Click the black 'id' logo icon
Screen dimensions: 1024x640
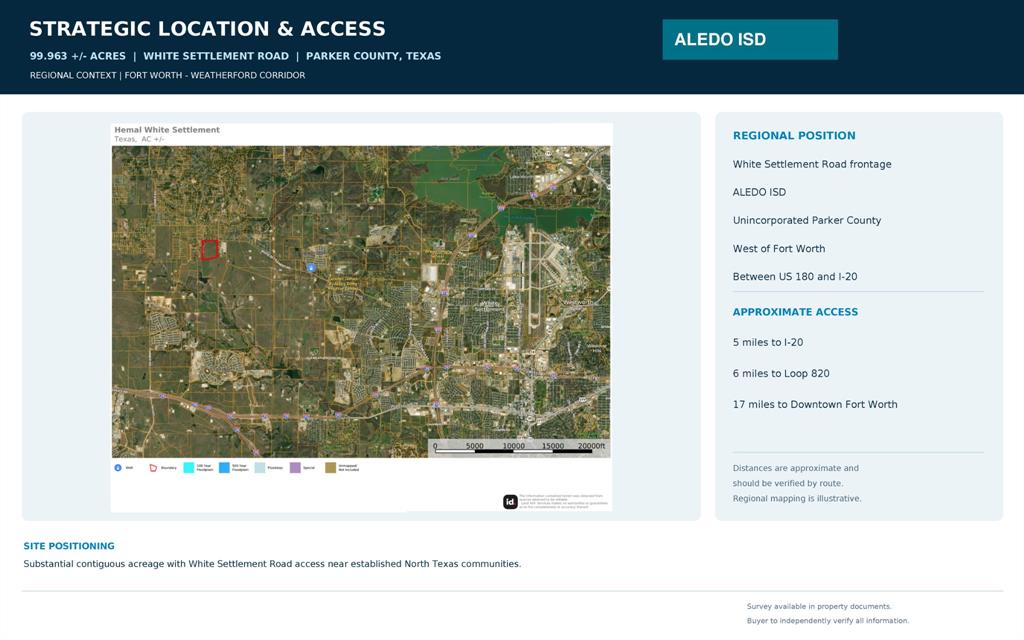coord(510,502)
